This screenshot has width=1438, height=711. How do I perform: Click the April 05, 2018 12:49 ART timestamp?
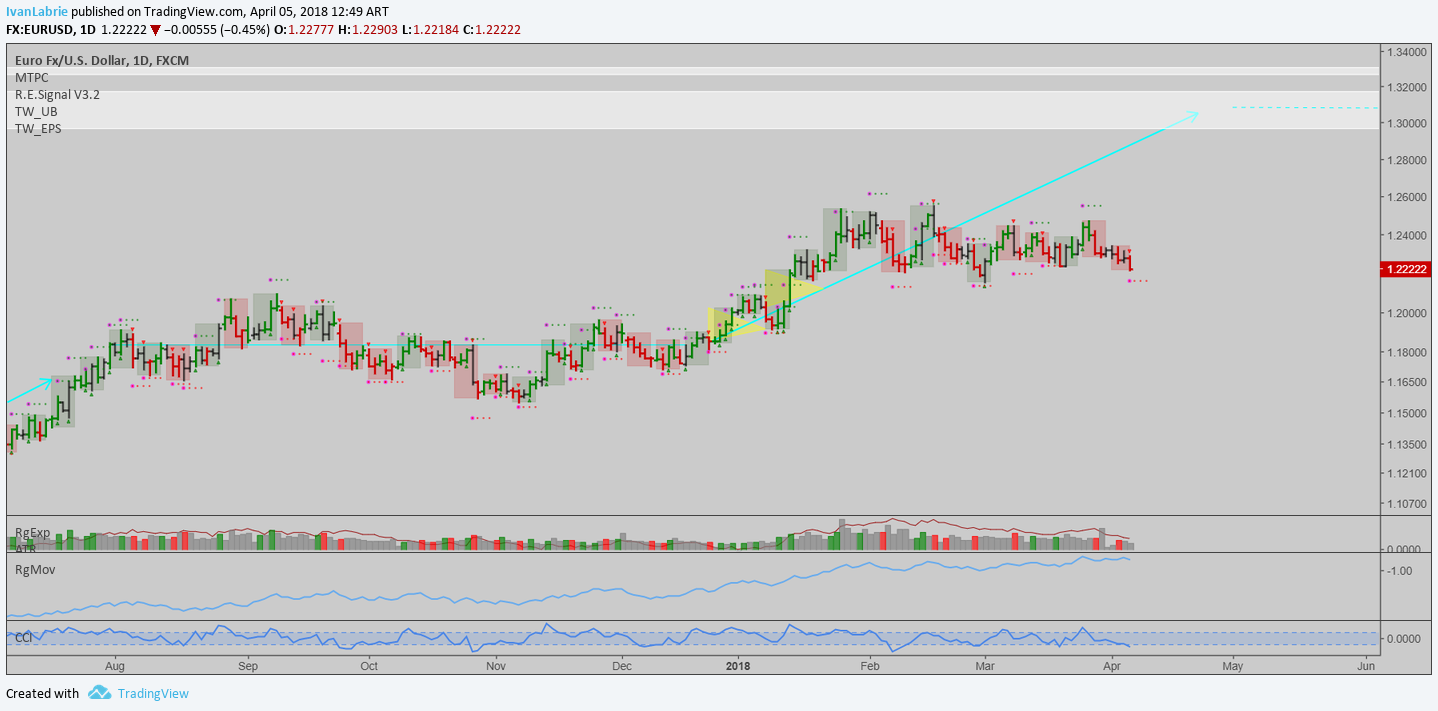click(318, 11)
